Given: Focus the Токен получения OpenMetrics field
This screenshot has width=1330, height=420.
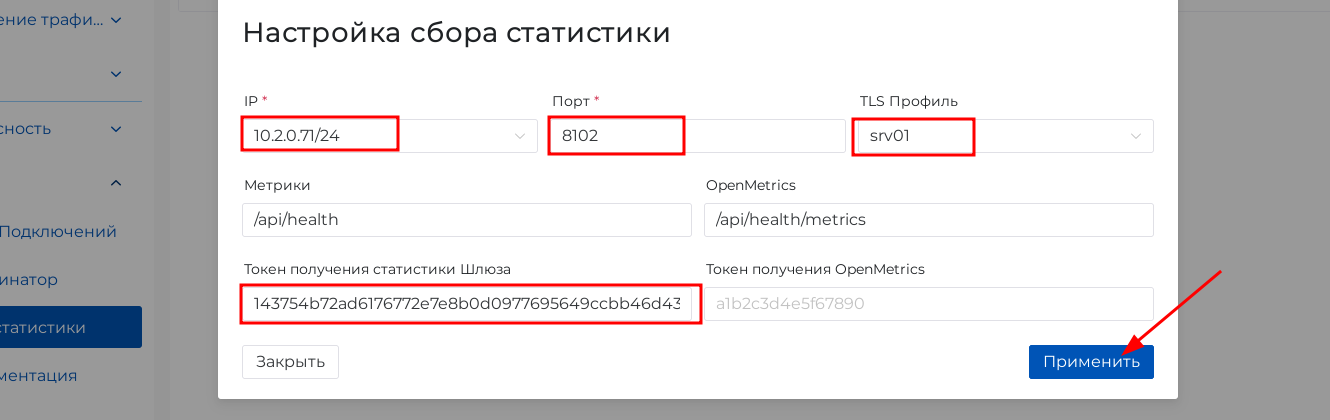Looking at the screenshot, I should [x=928, y=304].
